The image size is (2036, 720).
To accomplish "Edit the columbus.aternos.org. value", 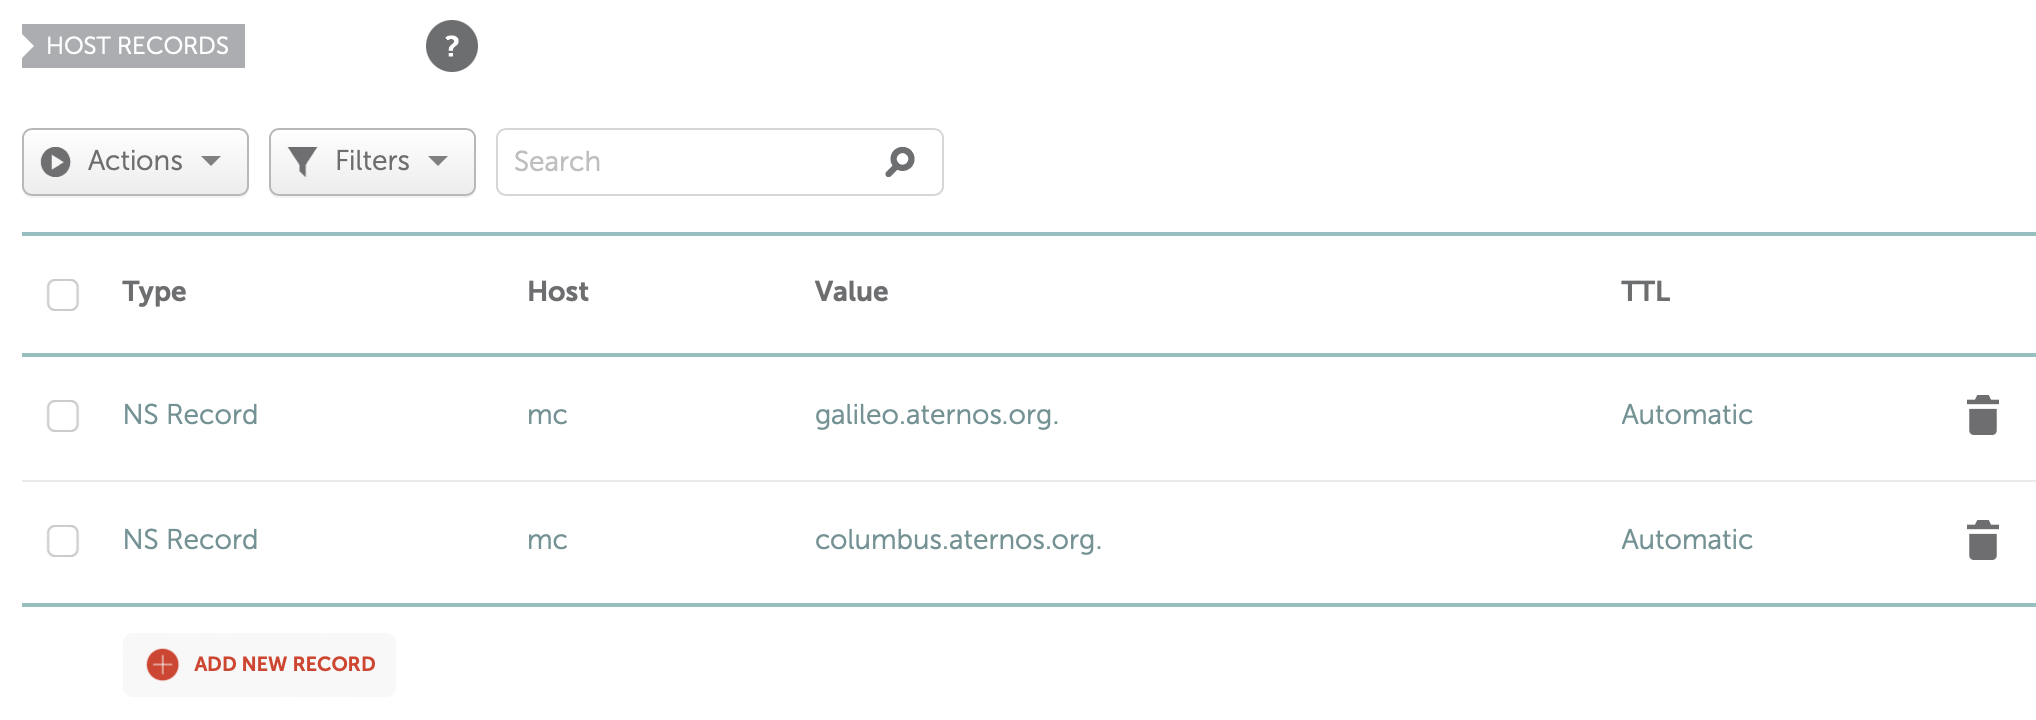I will pos(958,540).
